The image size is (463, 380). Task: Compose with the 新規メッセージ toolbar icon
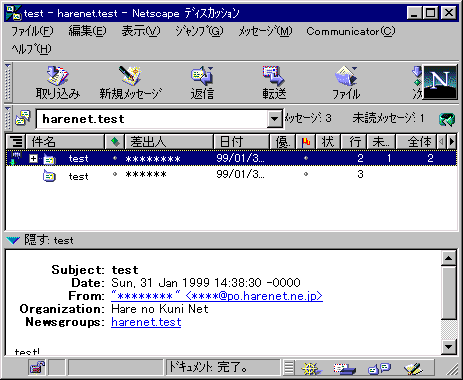point(130,82)
